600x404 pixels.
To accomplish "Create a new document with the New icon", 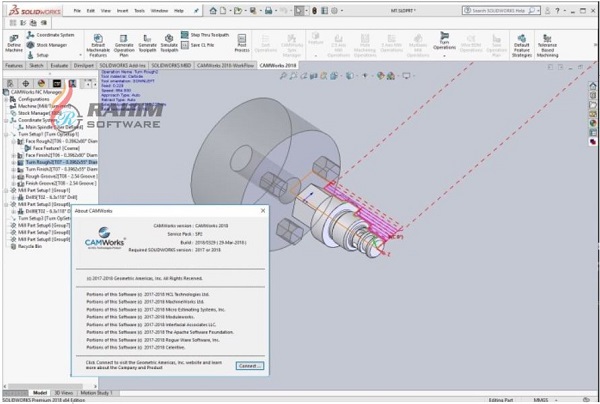I will tap(223, 11).
